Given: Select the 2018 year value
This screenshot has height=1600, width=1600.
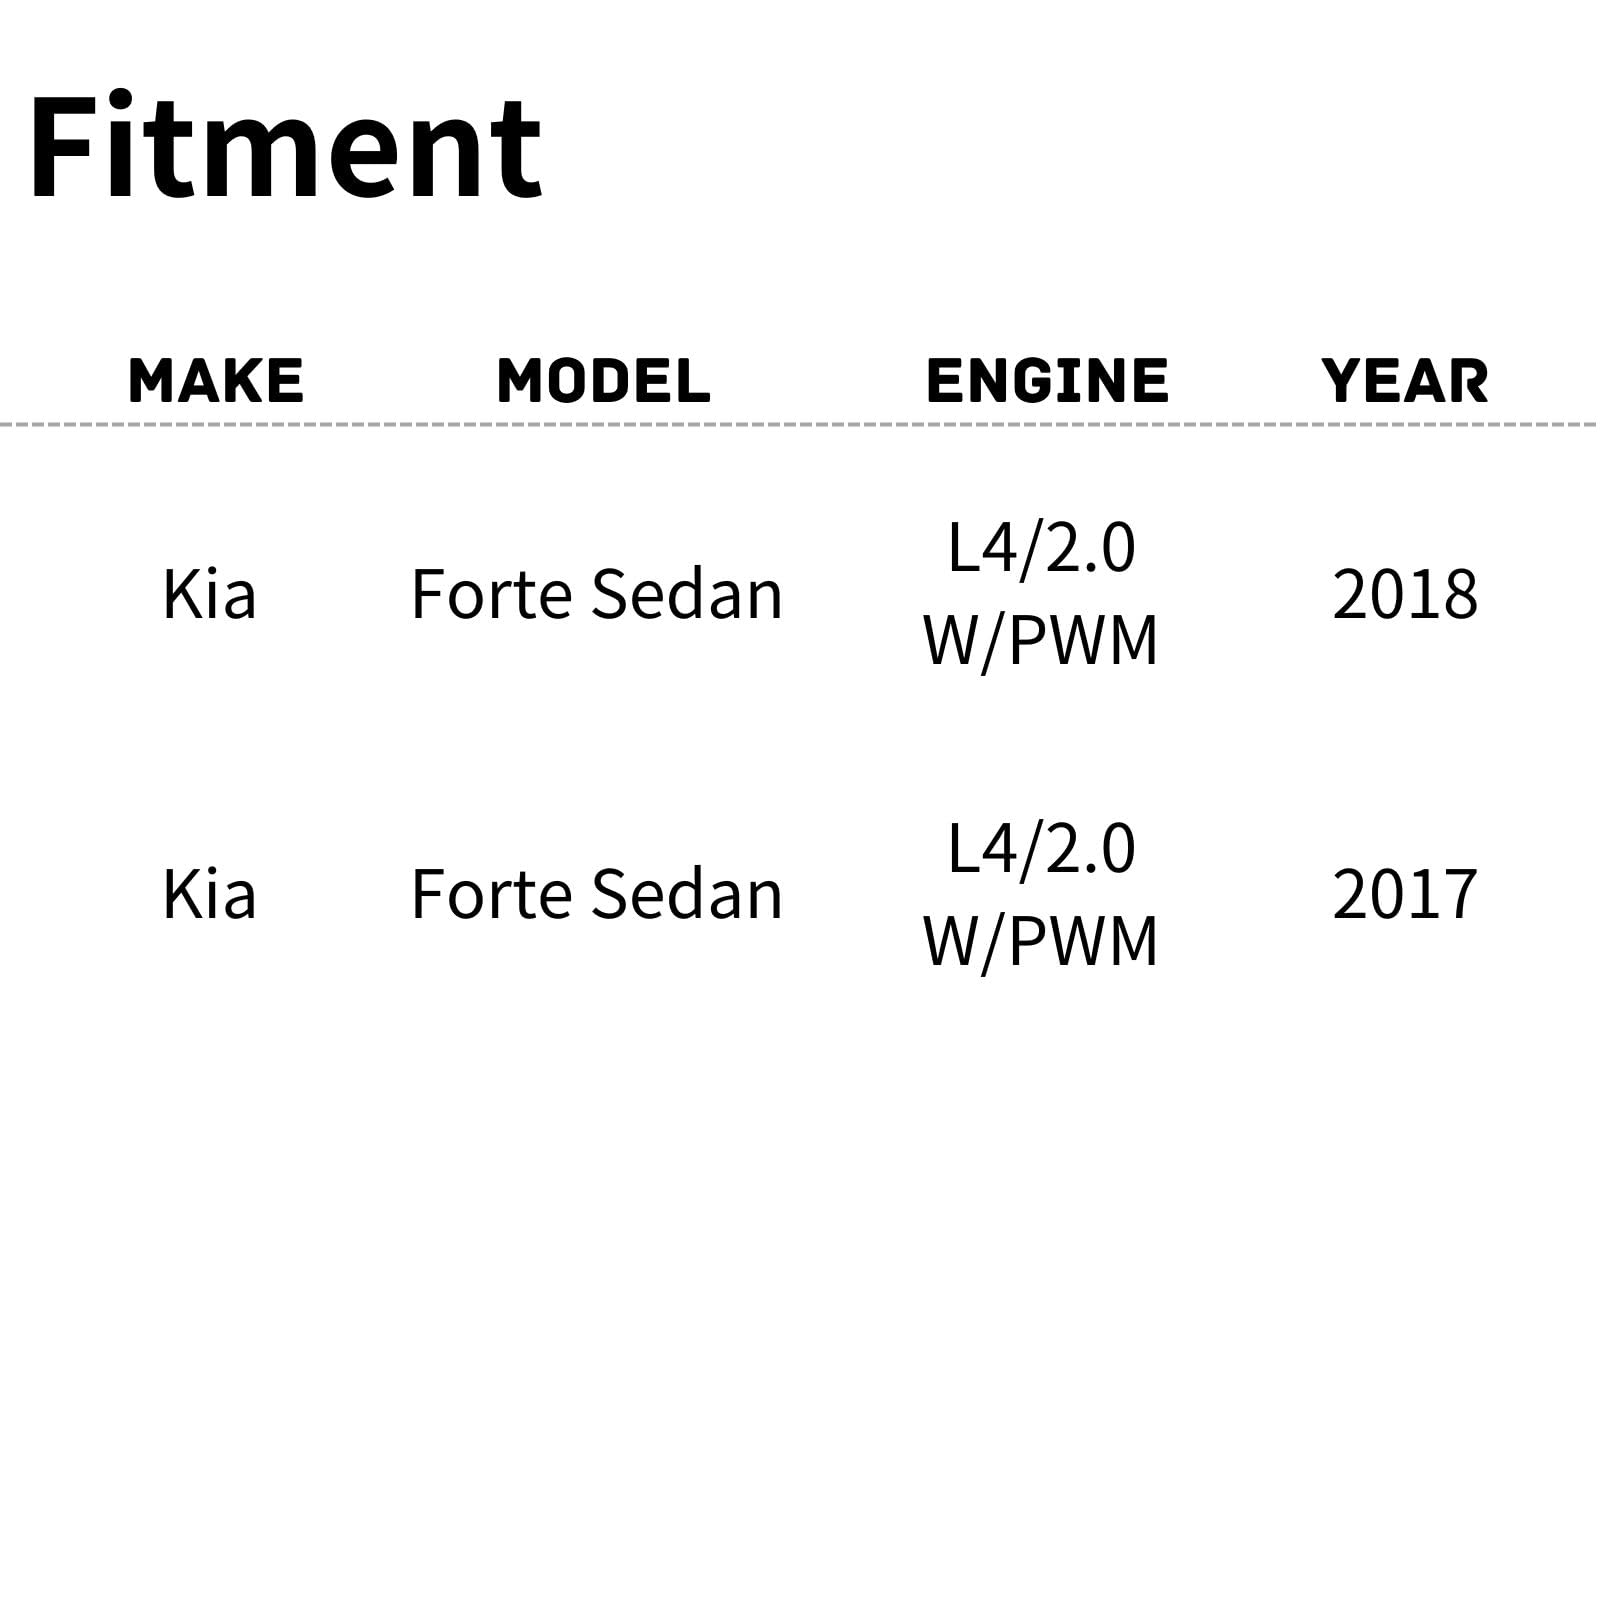Looking at the screenshot, I should click(x=1405, y=594).
